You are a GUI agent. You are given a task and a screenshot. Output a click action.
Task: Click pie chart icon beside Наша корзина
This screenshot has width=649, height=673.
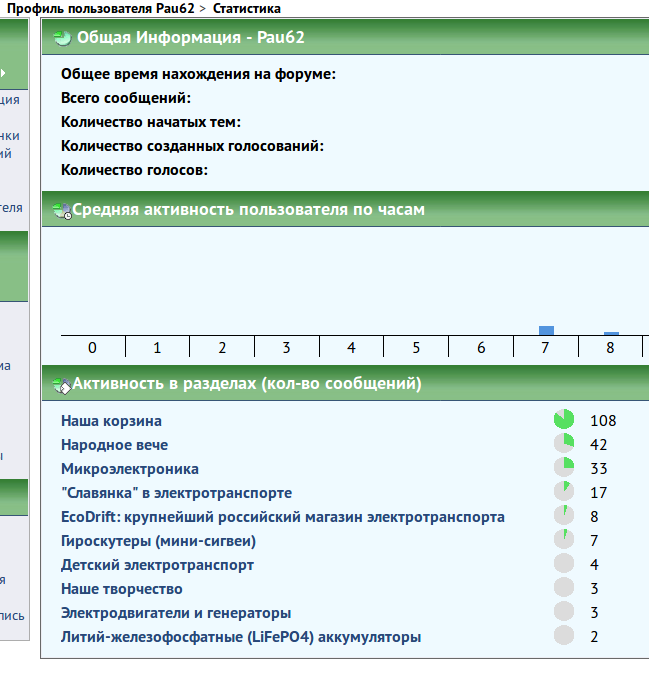tap(564, 420)
